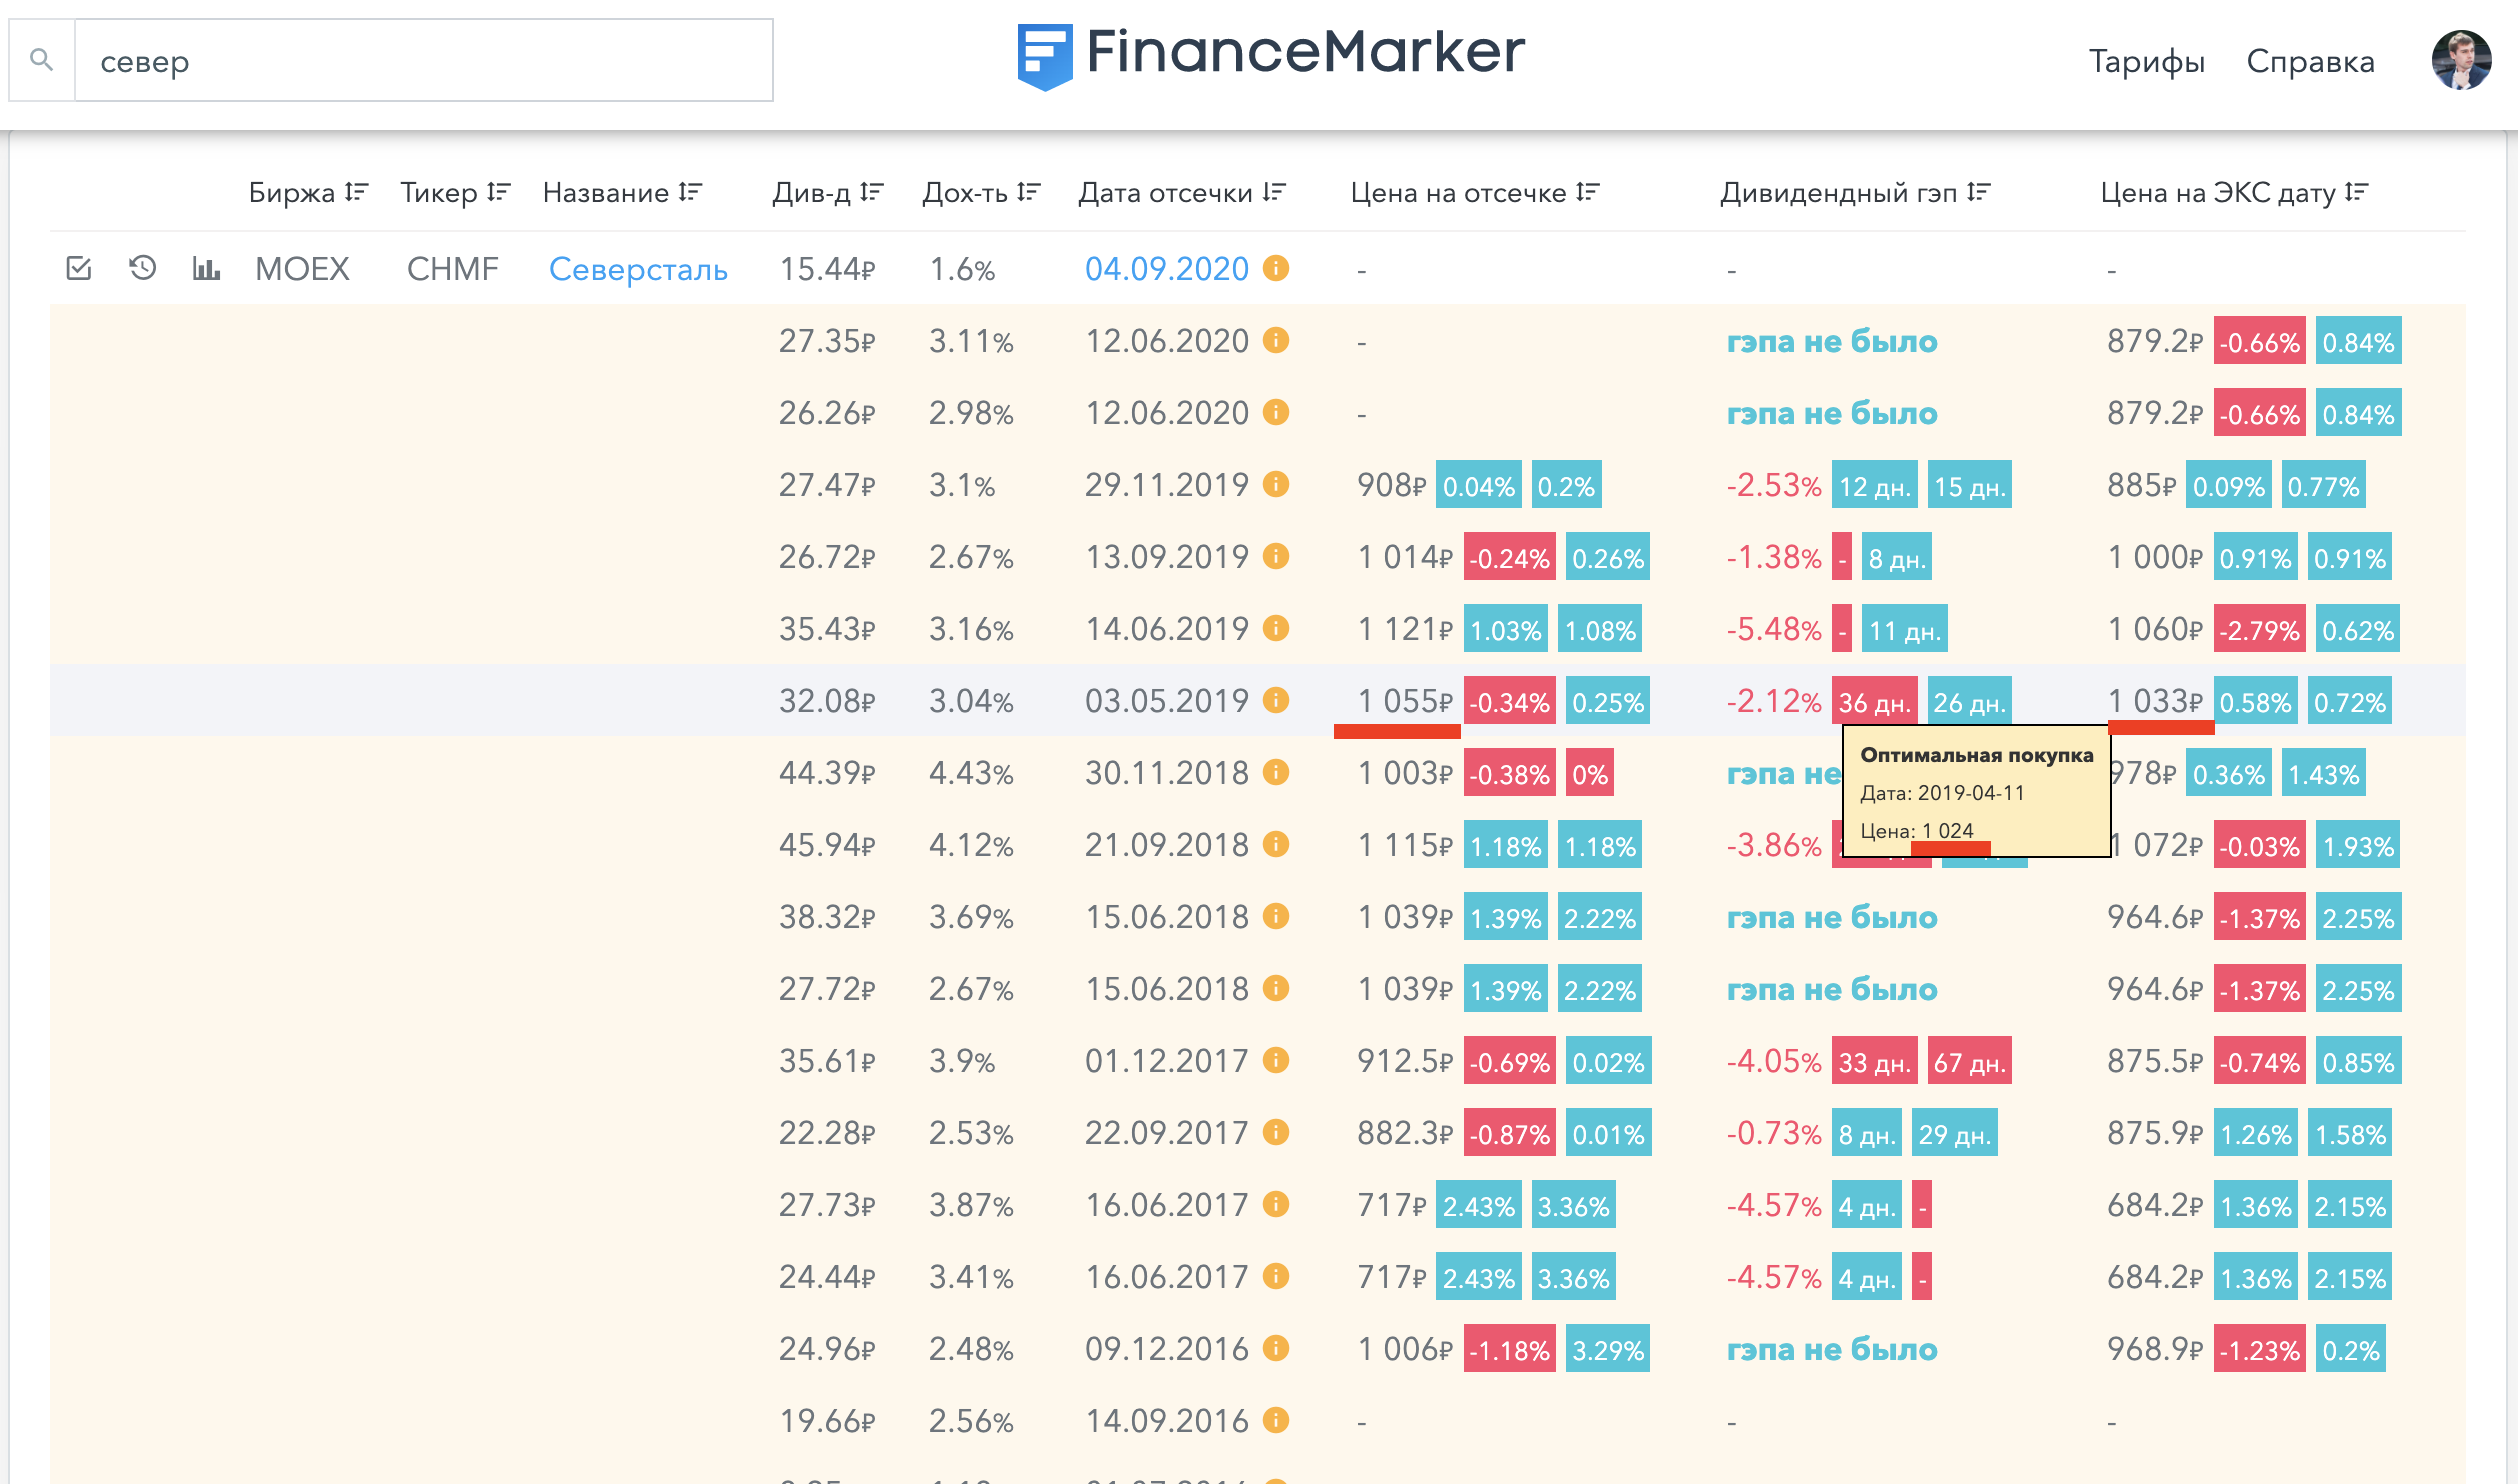Click the '15 дн.' badge in the 29.11.2019 row
2518x1484 pixels.
click(x=1969, y=485)
